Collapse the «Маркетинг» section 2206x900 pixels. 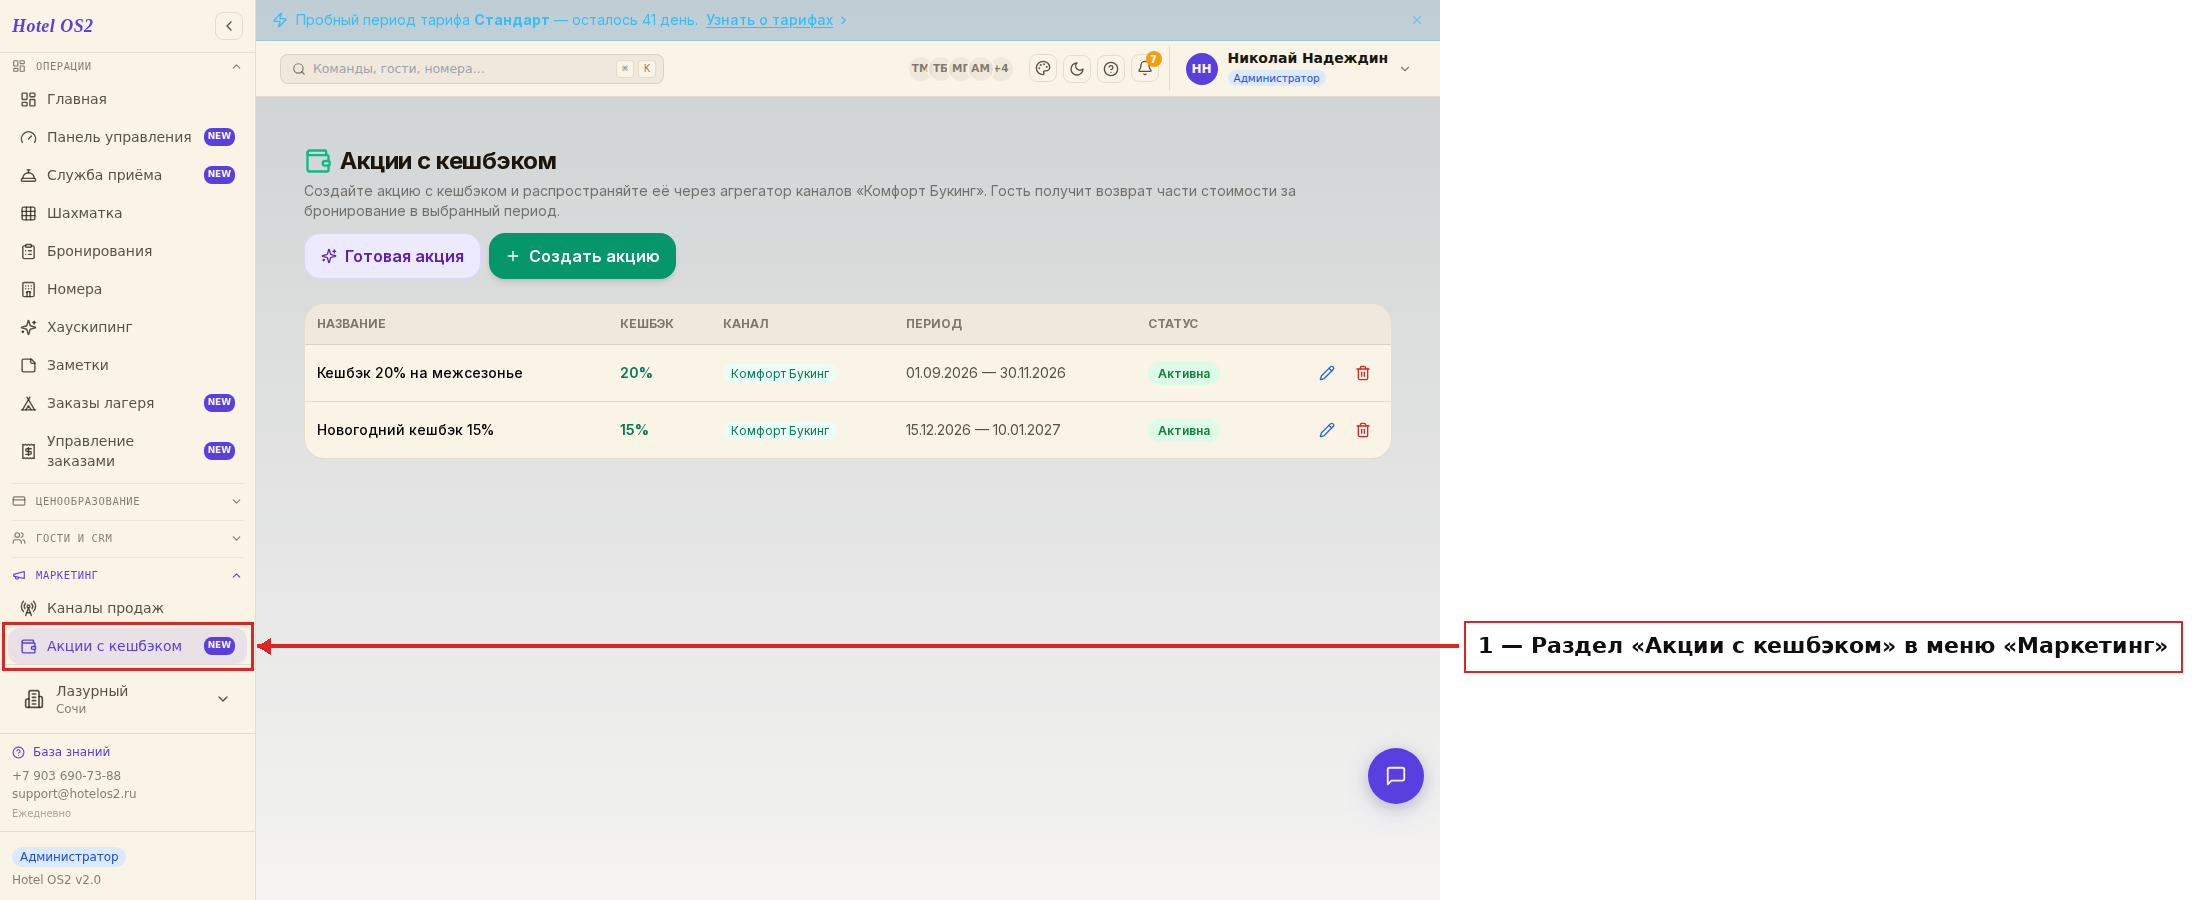[127, 575]
